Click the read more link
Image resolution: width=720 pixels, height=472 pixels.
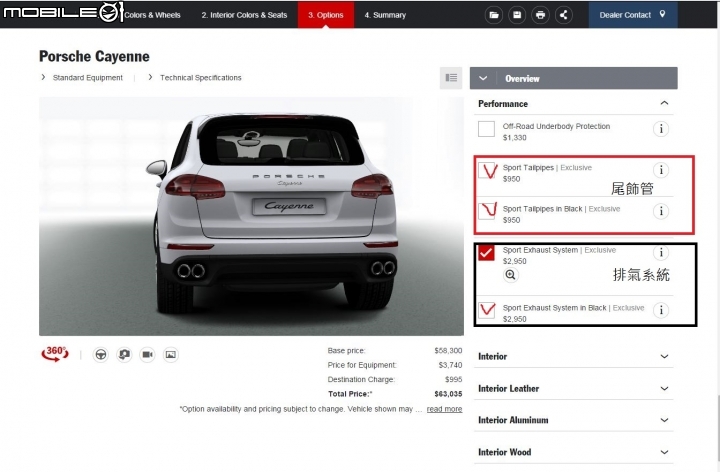tap(444, 409)
